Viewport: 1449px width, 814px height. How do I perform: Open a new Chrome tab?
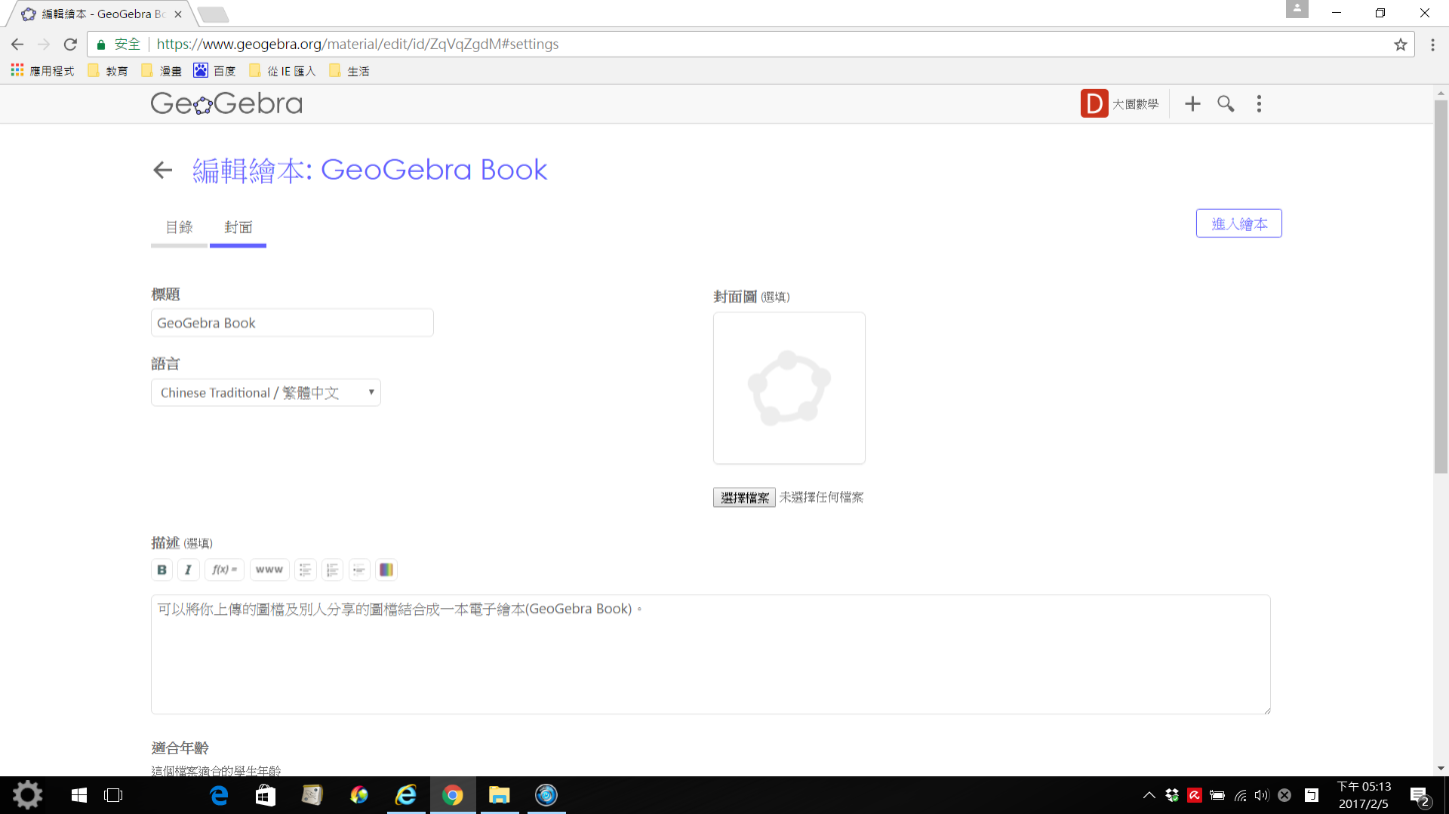pos(213,15)
